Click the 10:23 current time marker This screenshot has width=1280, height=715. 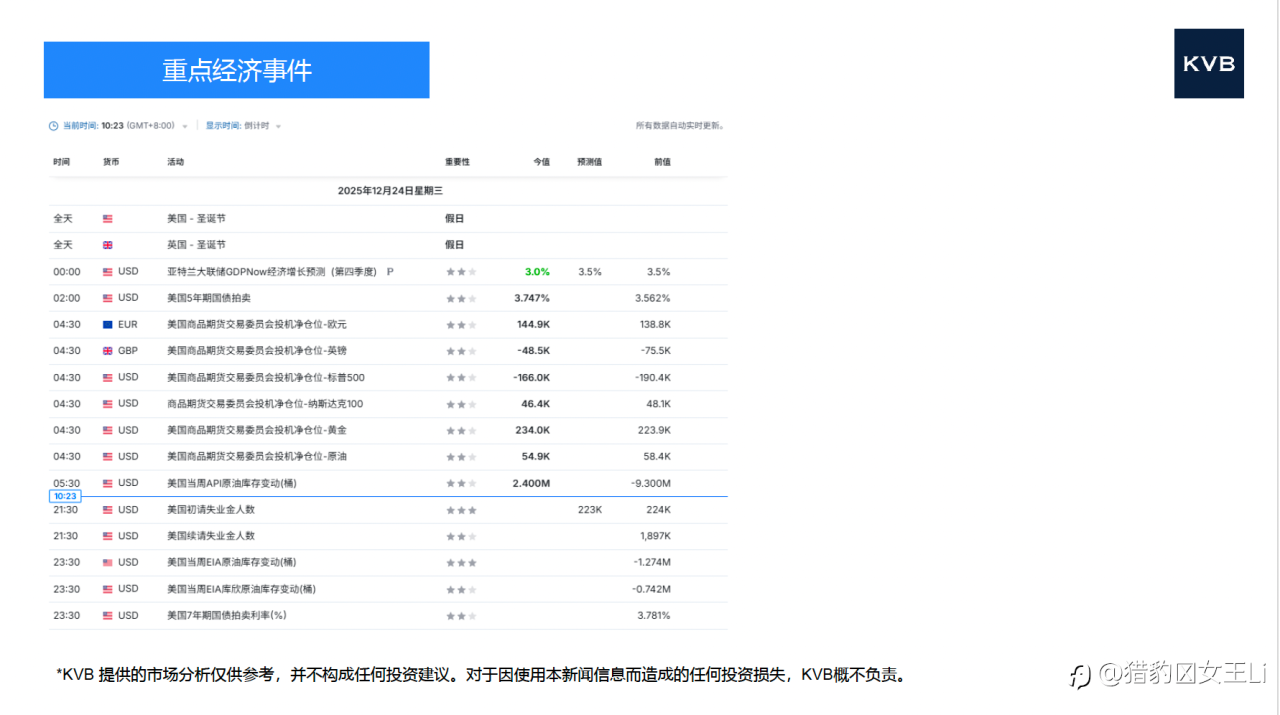65,496
